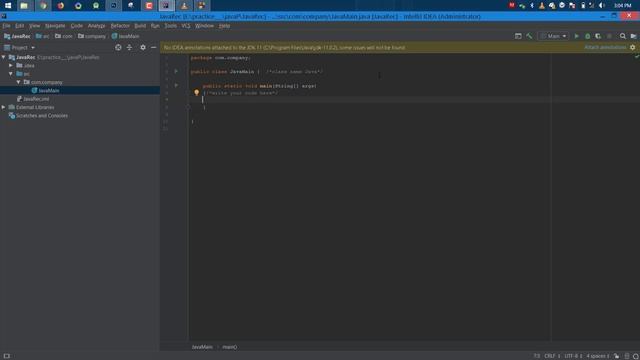Viewport: 640px width, 360px height.
Task: Expand External Libraries node
Action: click(4, 107)
